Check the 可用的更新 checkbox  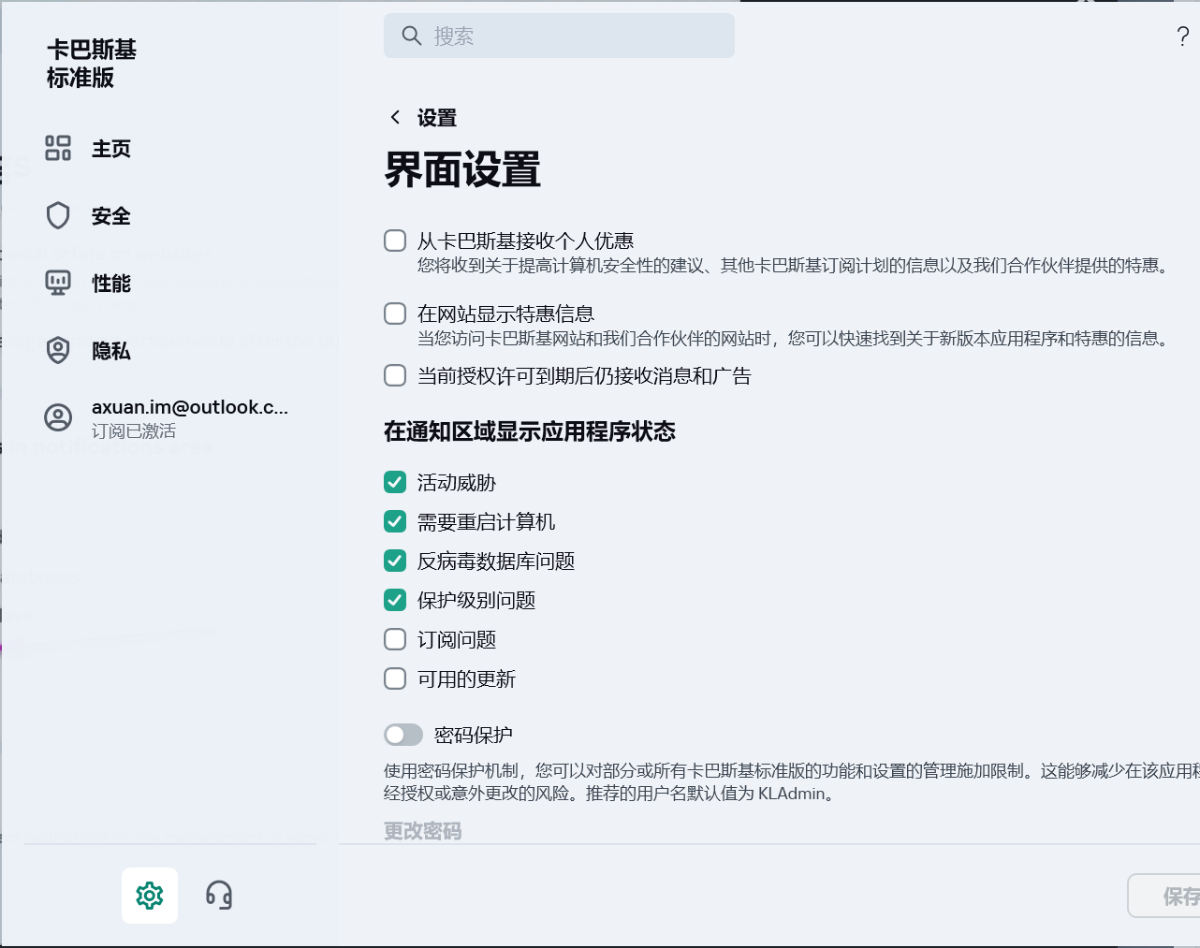(395, 679)
